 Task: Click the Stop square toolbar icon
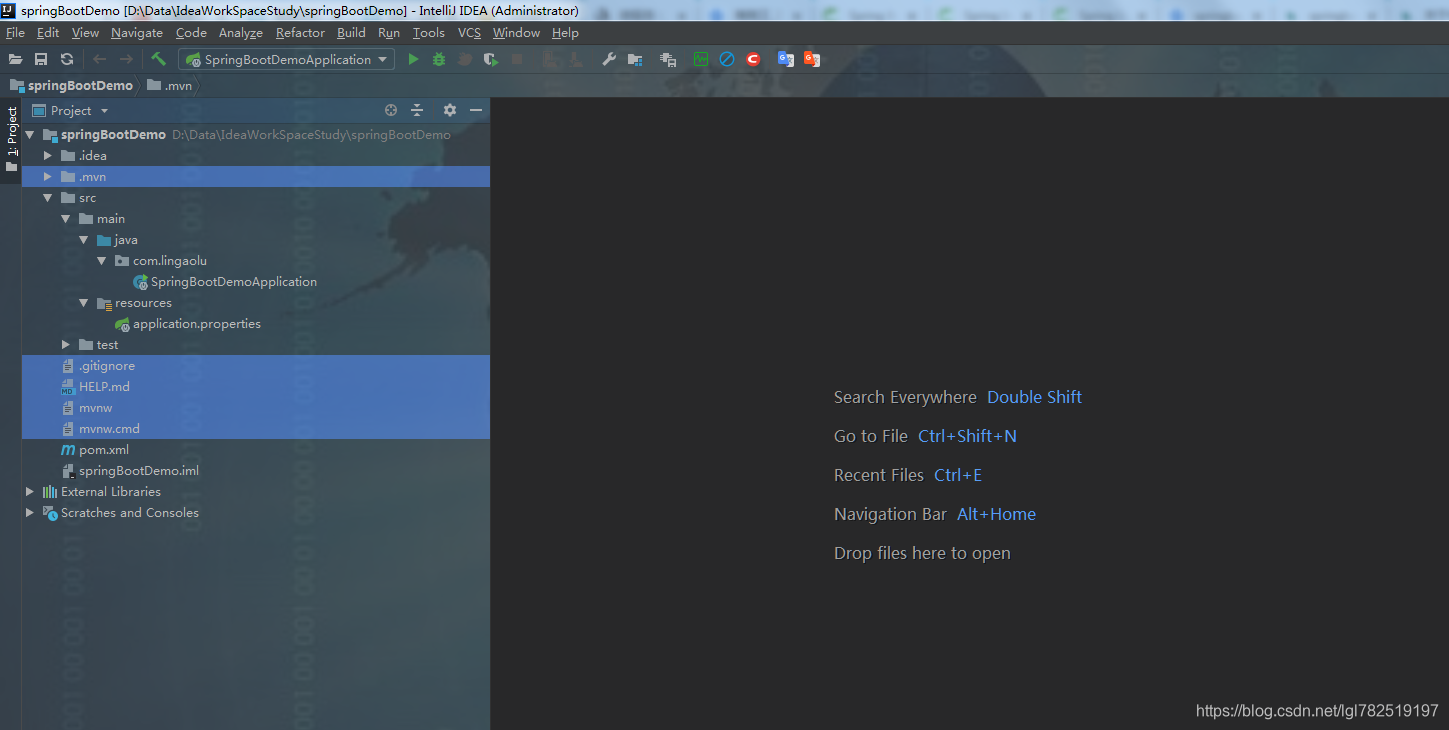click(517, 60)
